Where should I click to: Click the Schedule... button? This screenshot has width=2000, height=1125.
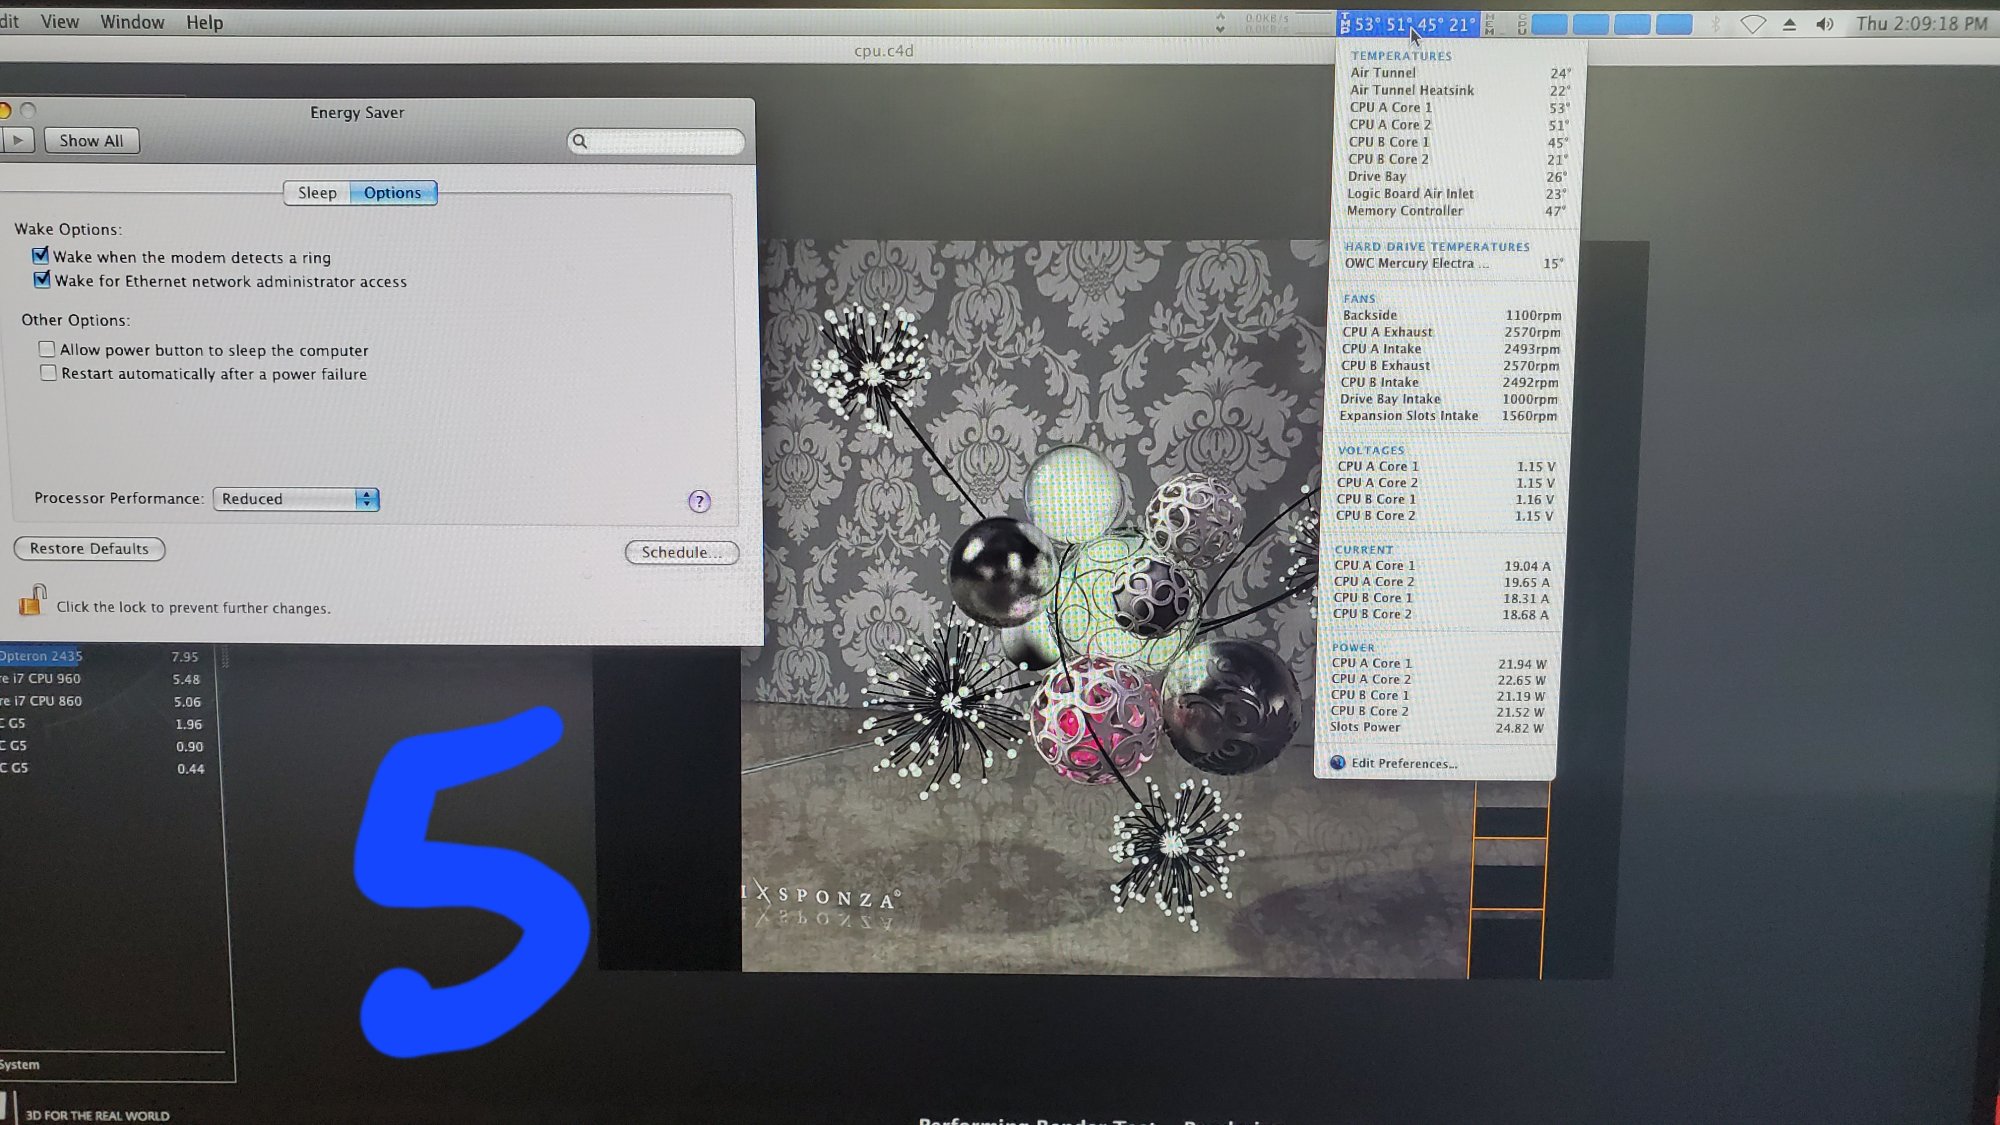pyautogui.click(x=681, y=552)
